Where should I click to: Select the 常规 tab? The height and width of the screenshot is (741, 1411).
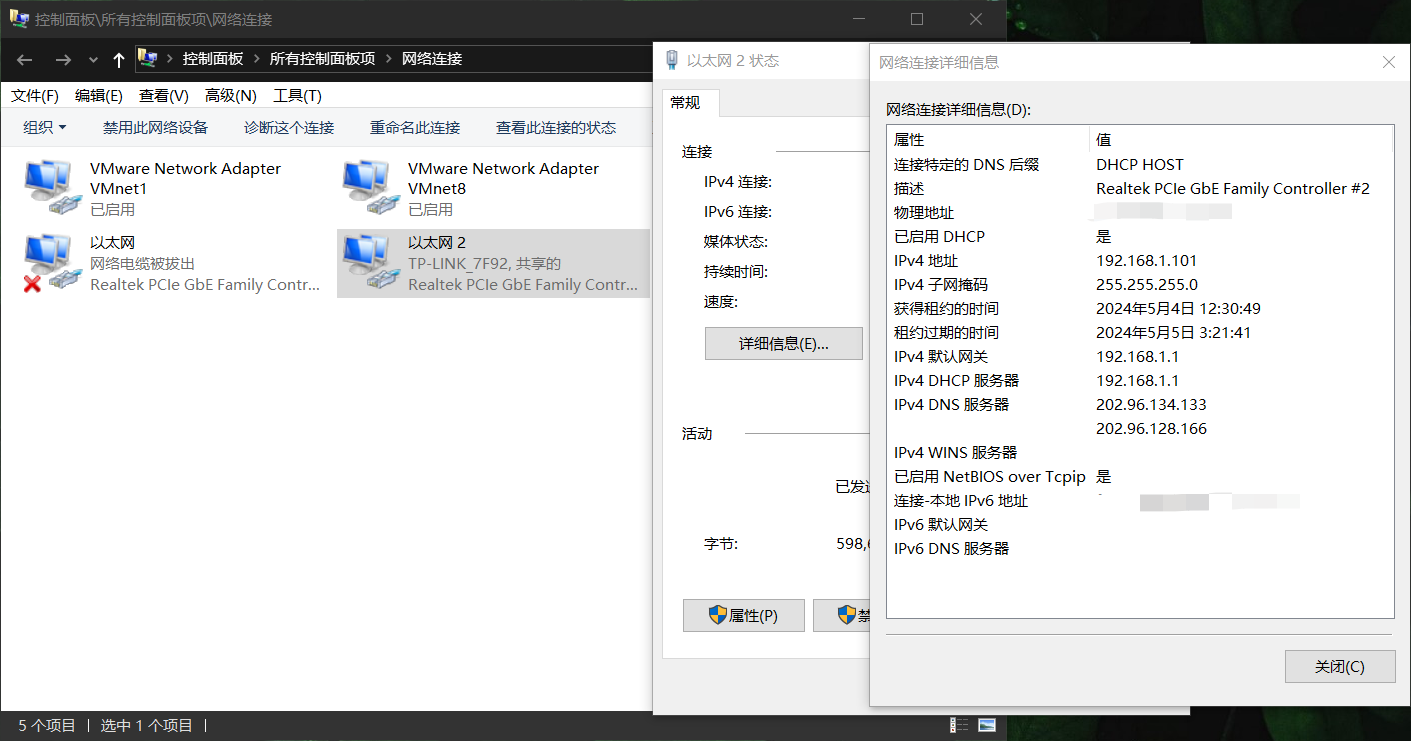point(685,103)
